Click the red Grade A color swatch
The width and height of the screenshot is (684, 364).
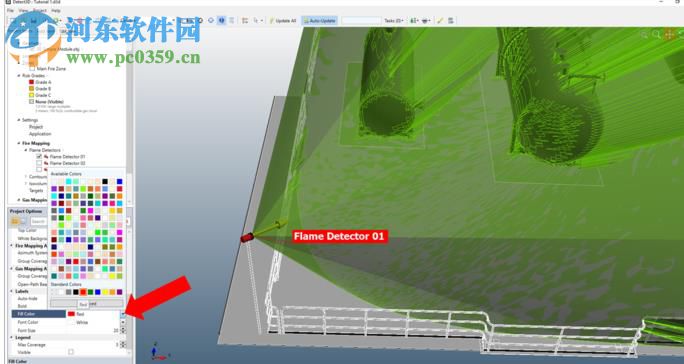tap(31, 82)
